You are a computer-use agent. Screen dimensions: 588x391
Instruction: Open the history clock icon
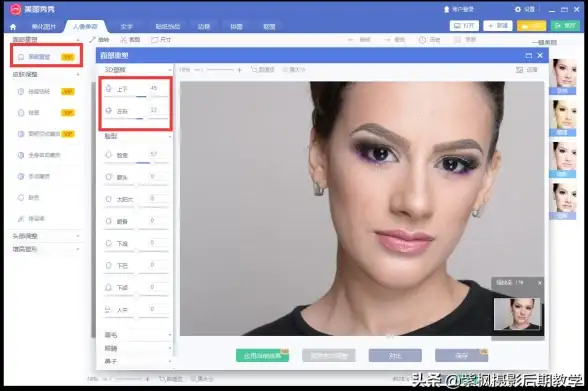click(x=422, y=39)
